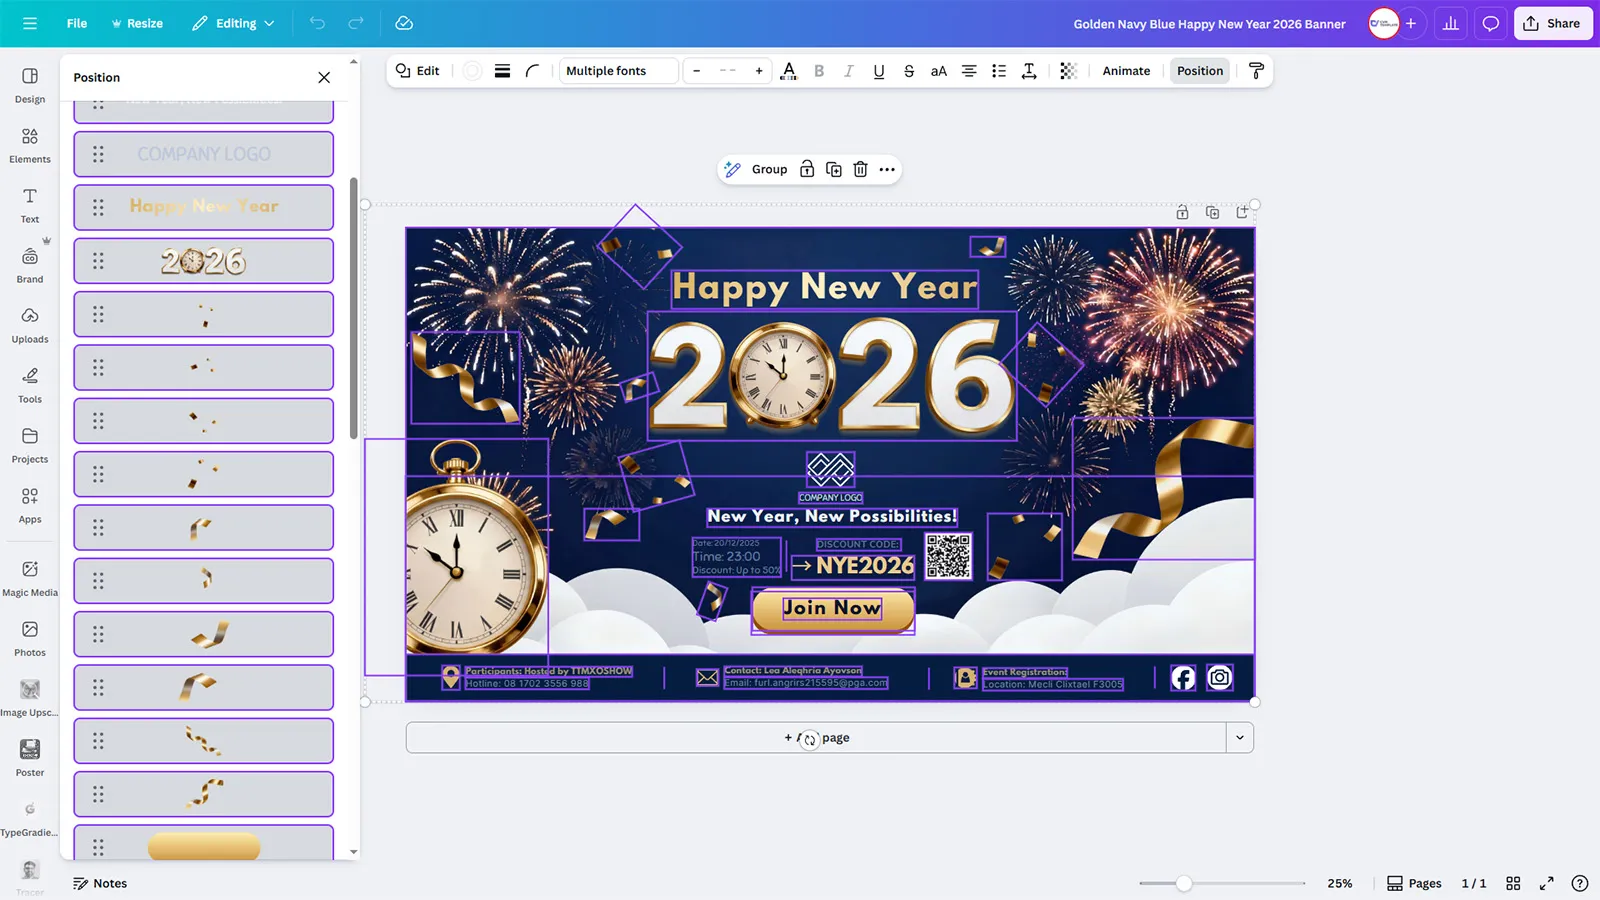Viewport: 1600px width, 900px height.
Task: Open the Uploads panel
Action: point(30,325)
